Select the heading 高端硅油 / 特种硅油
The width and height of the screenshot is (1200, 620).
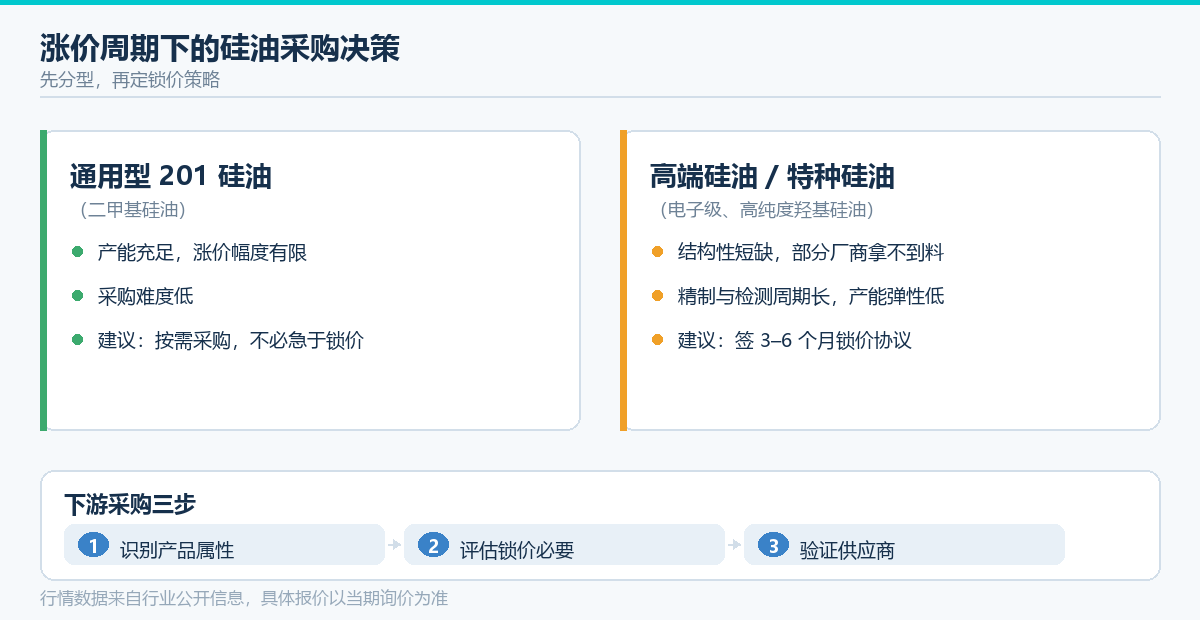[772, 177]
